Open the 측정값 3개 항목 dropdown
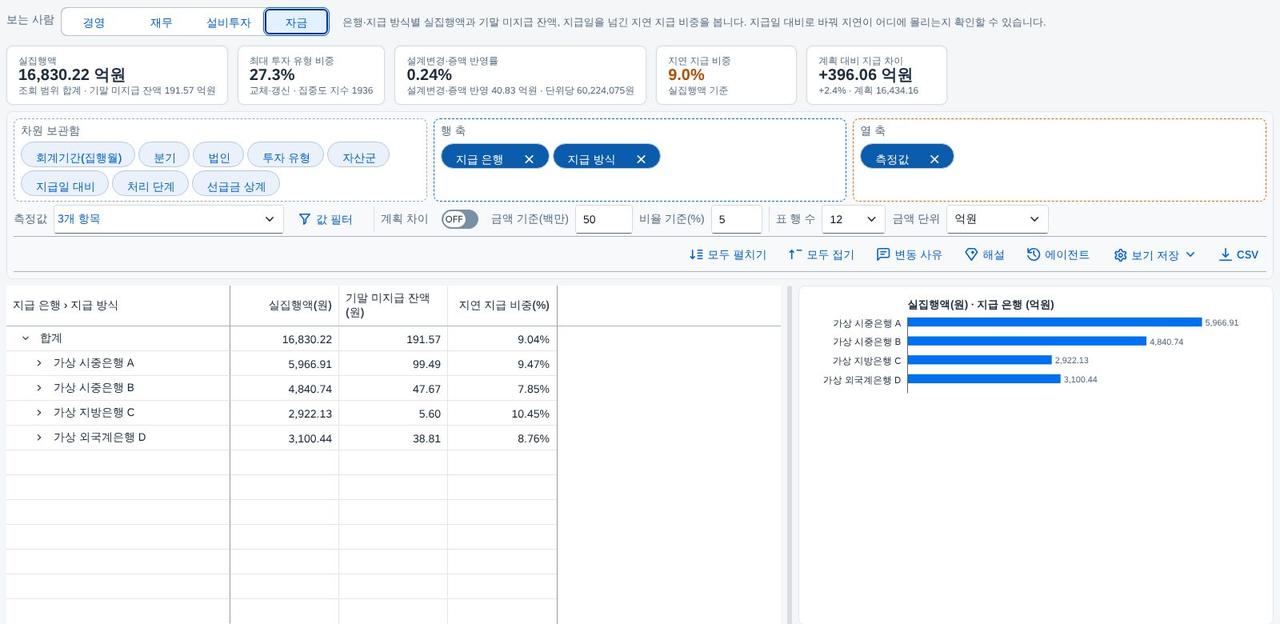 [169, 219]
